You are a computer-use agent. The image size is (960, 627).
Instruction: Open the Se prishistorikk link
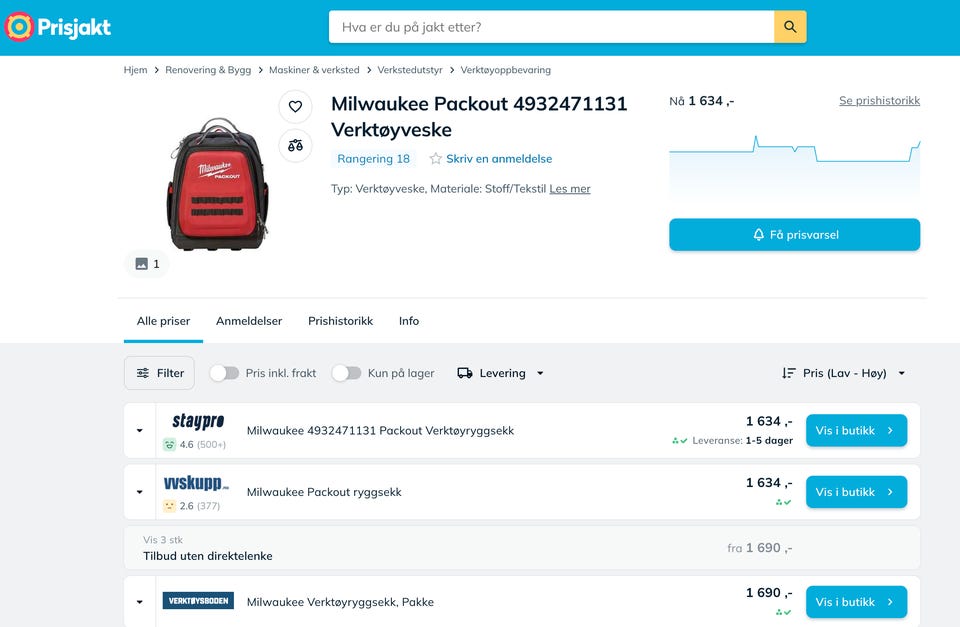click(x=879, y=100)
